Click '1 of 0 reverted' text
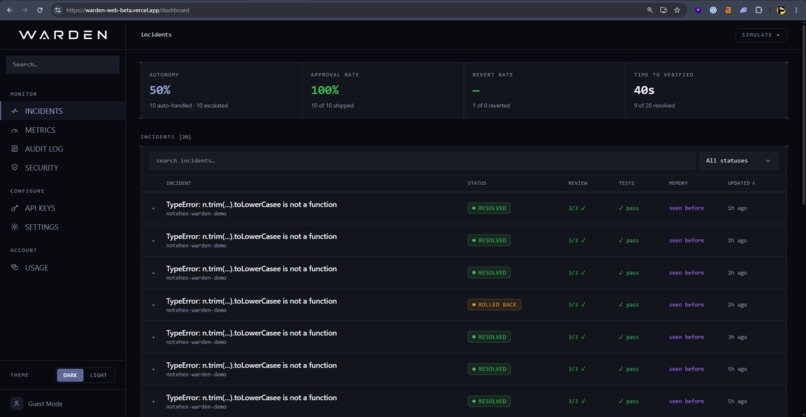This screenshot has width=806, height=417. point(491,105)
